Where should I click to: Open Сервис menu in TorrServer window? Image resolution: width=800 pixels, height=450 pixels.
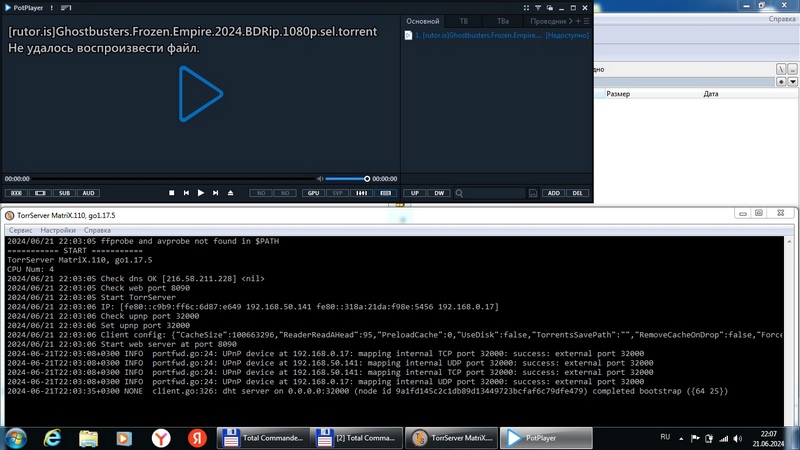click(x=20, y=230)
